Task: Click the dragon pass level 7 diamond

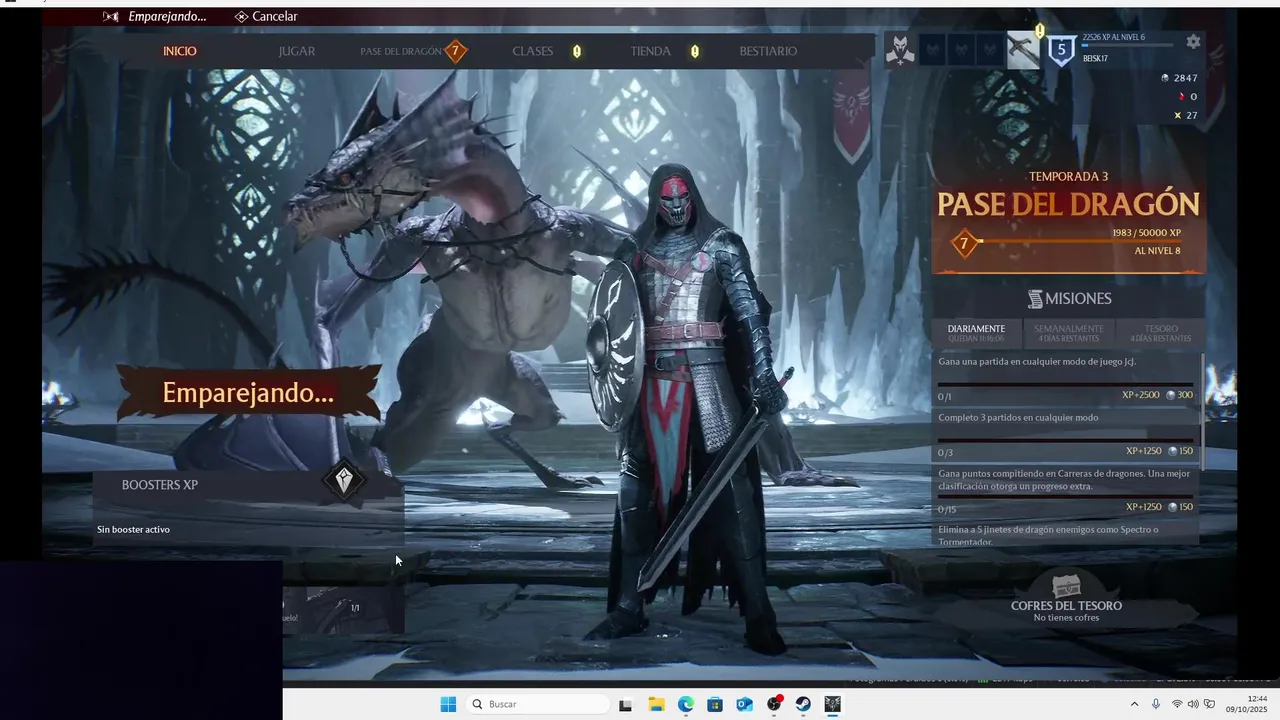Action: point(964,243)
